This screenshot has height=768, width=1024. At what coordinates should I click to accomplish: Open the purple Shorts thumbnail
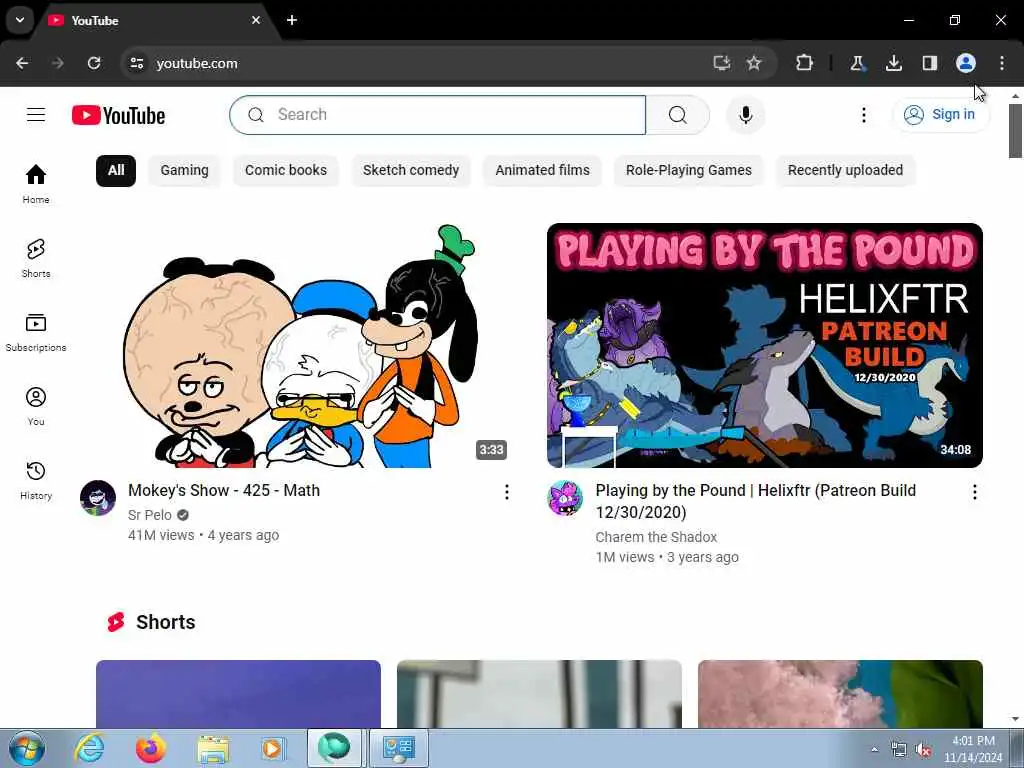pos(238,694)
